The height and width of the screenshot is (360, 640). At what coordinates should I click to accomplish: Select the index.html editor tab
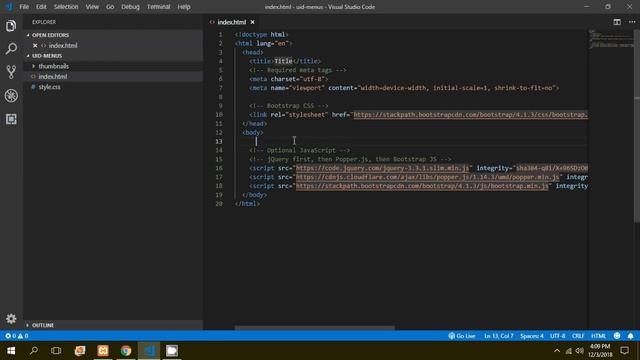[x=231, y=22]
